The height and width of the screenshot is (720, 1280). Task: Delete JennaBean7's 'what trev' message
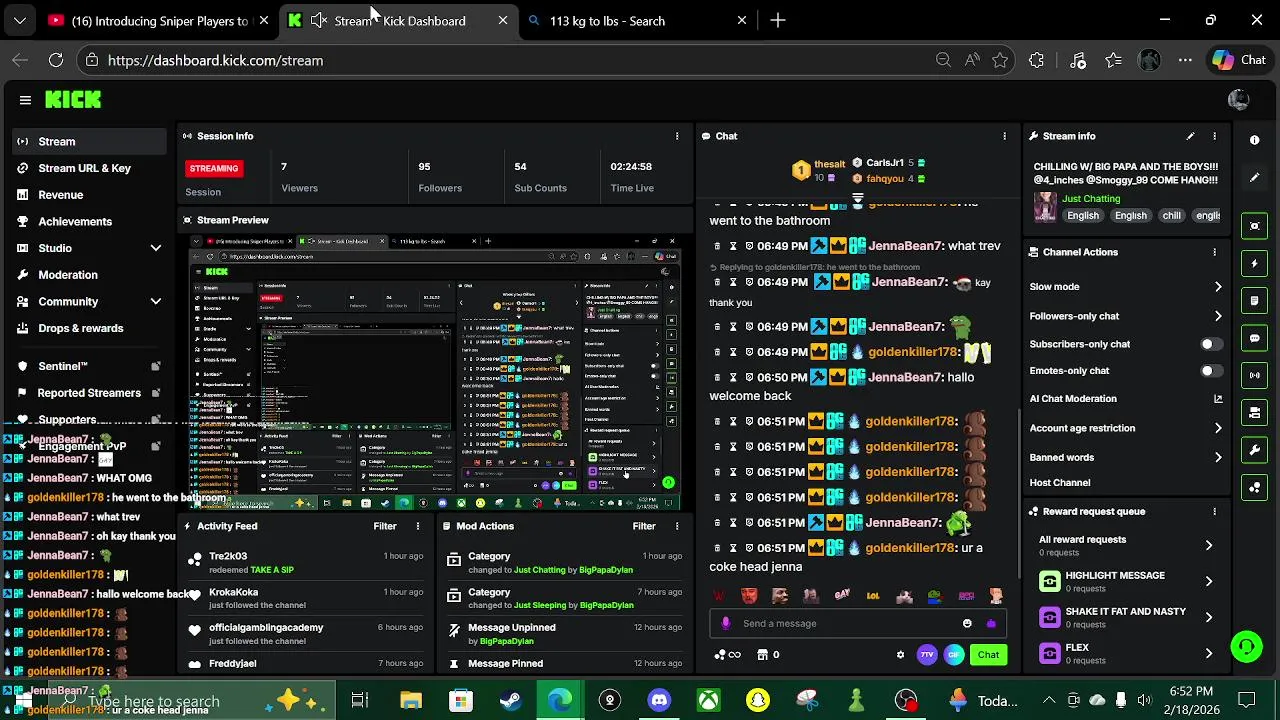[x=717, y=246]
